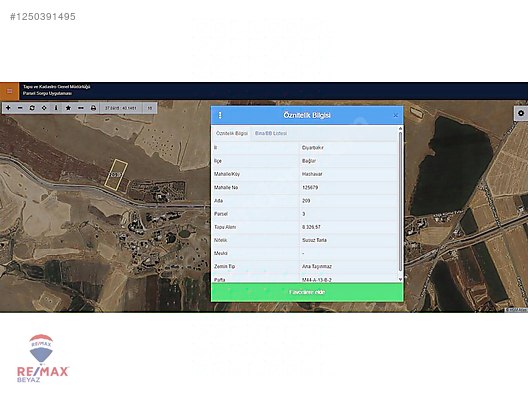Zoom in with the plus tool
Screen dimensions: 528x396
pyautogui.click(x=8, y=108)
